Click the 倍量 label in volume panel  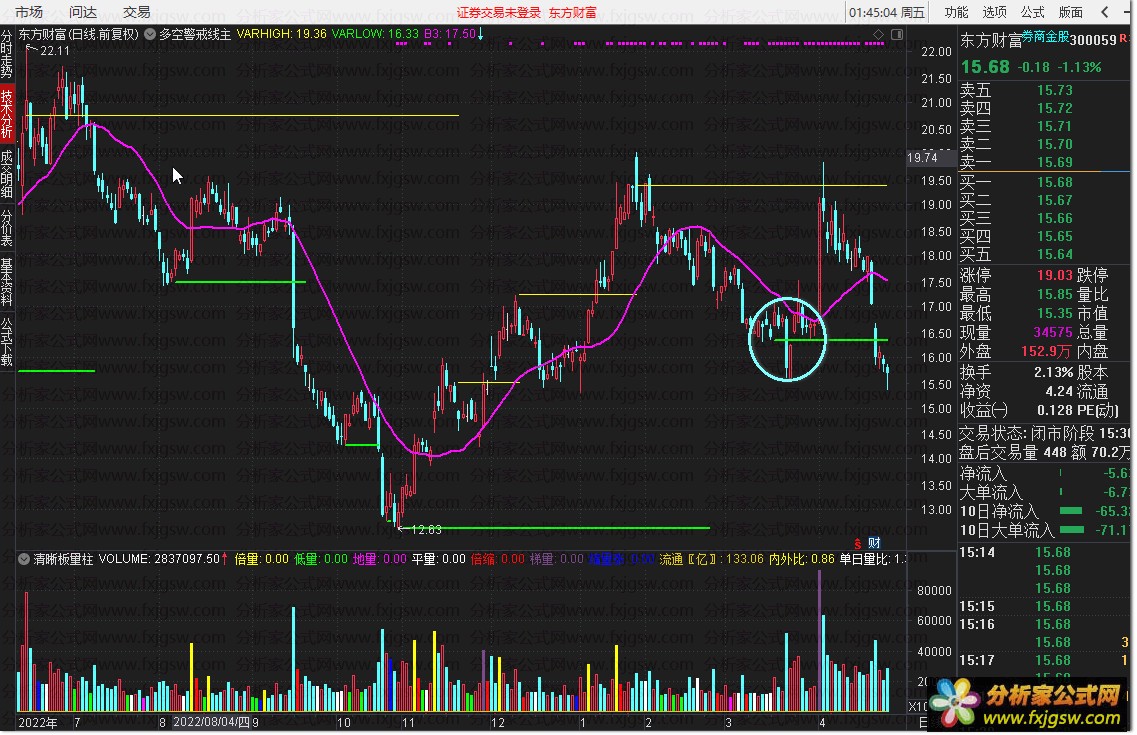247,559
